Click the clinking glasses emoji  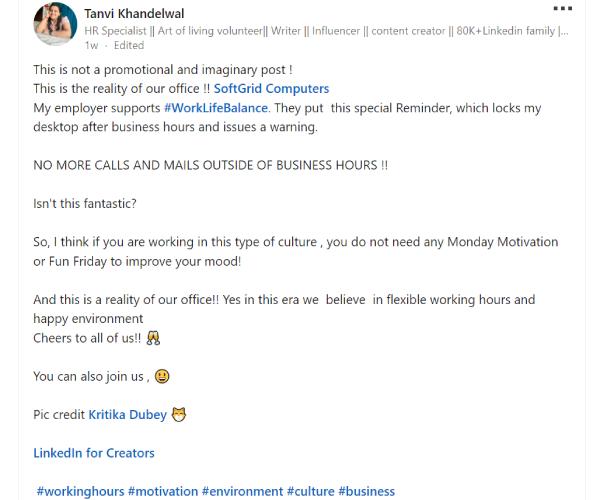[153, 338]
